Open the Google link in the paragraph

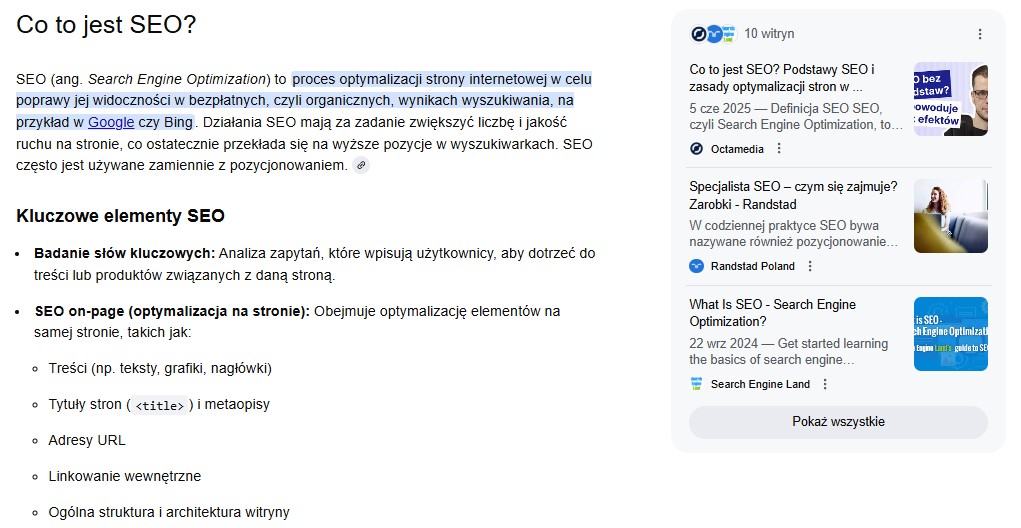tap(111, 122)
